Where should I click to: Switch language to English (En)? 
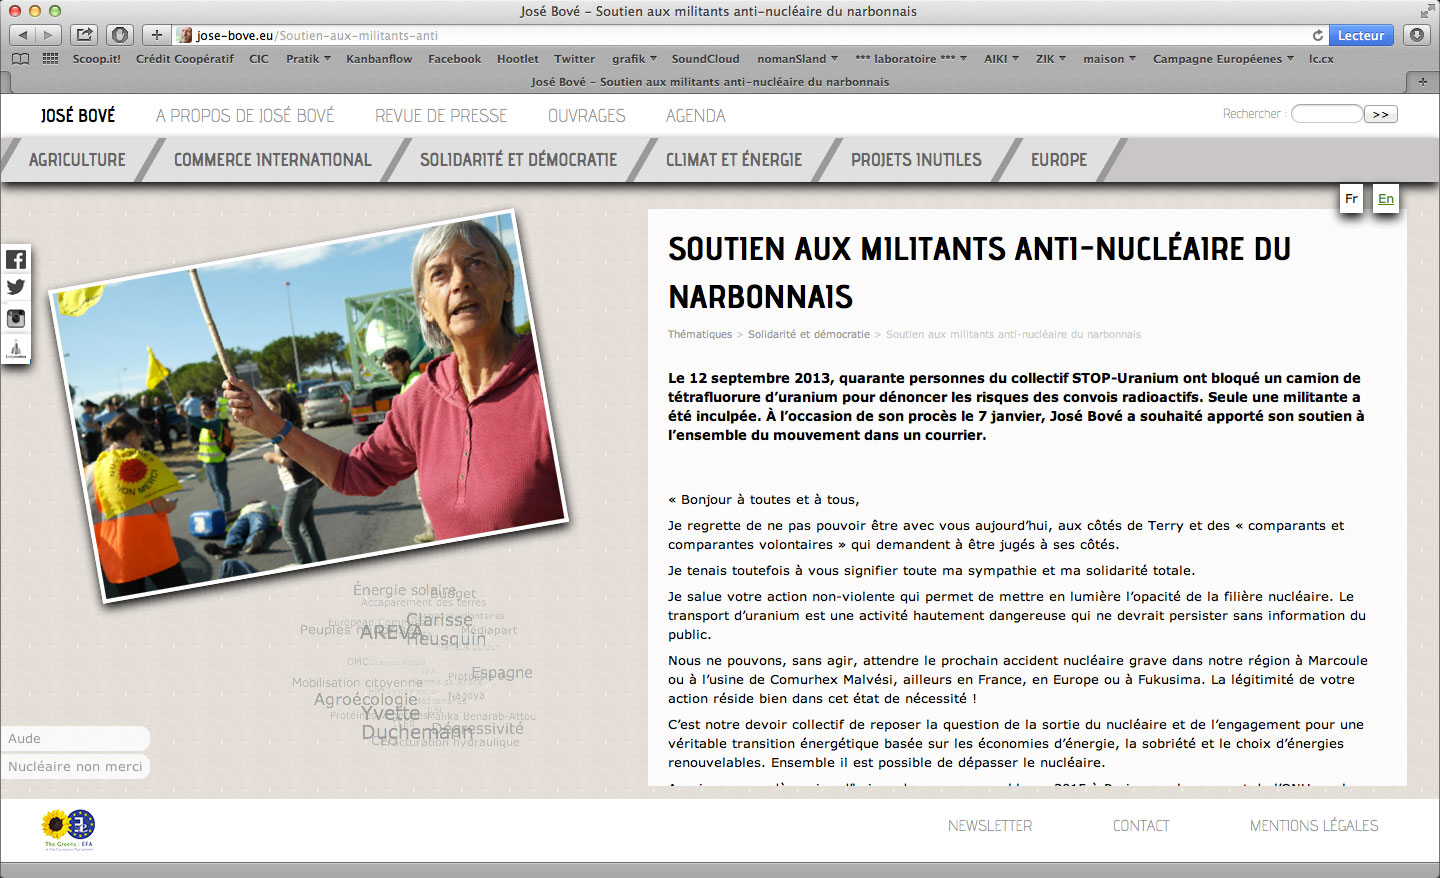1386,198
